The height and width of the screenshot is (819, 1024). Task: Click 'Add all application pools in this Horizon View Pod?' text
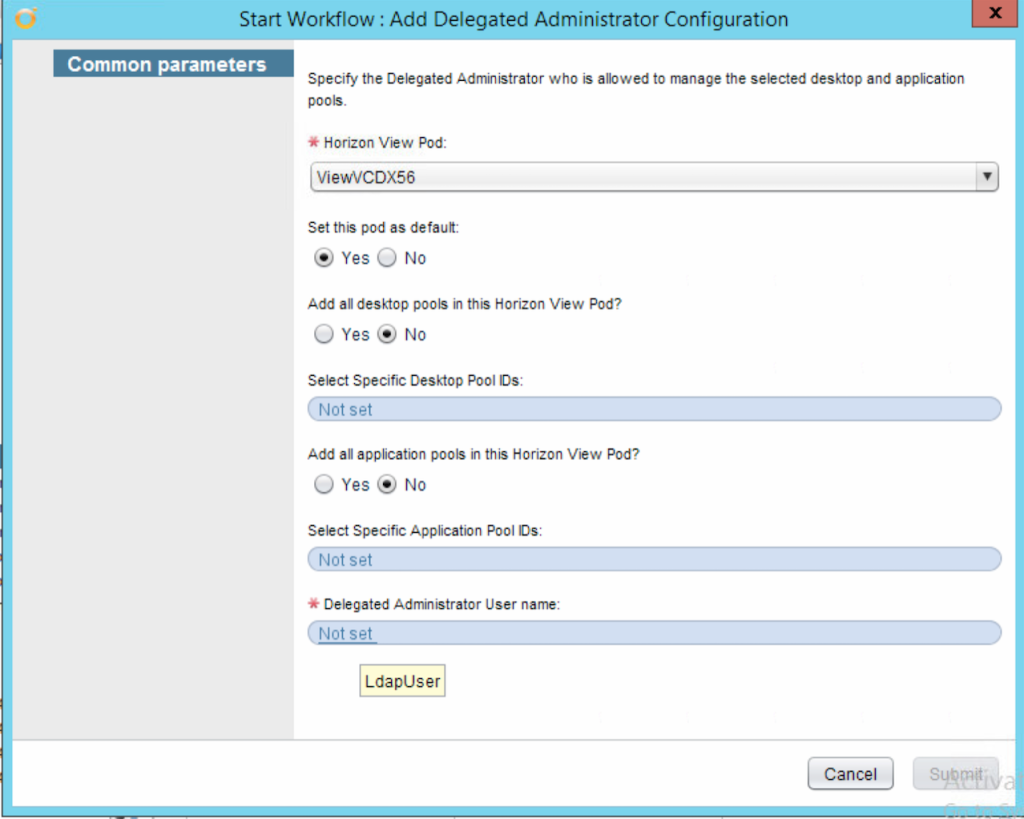pyautogui.click(x=473, y=455)
